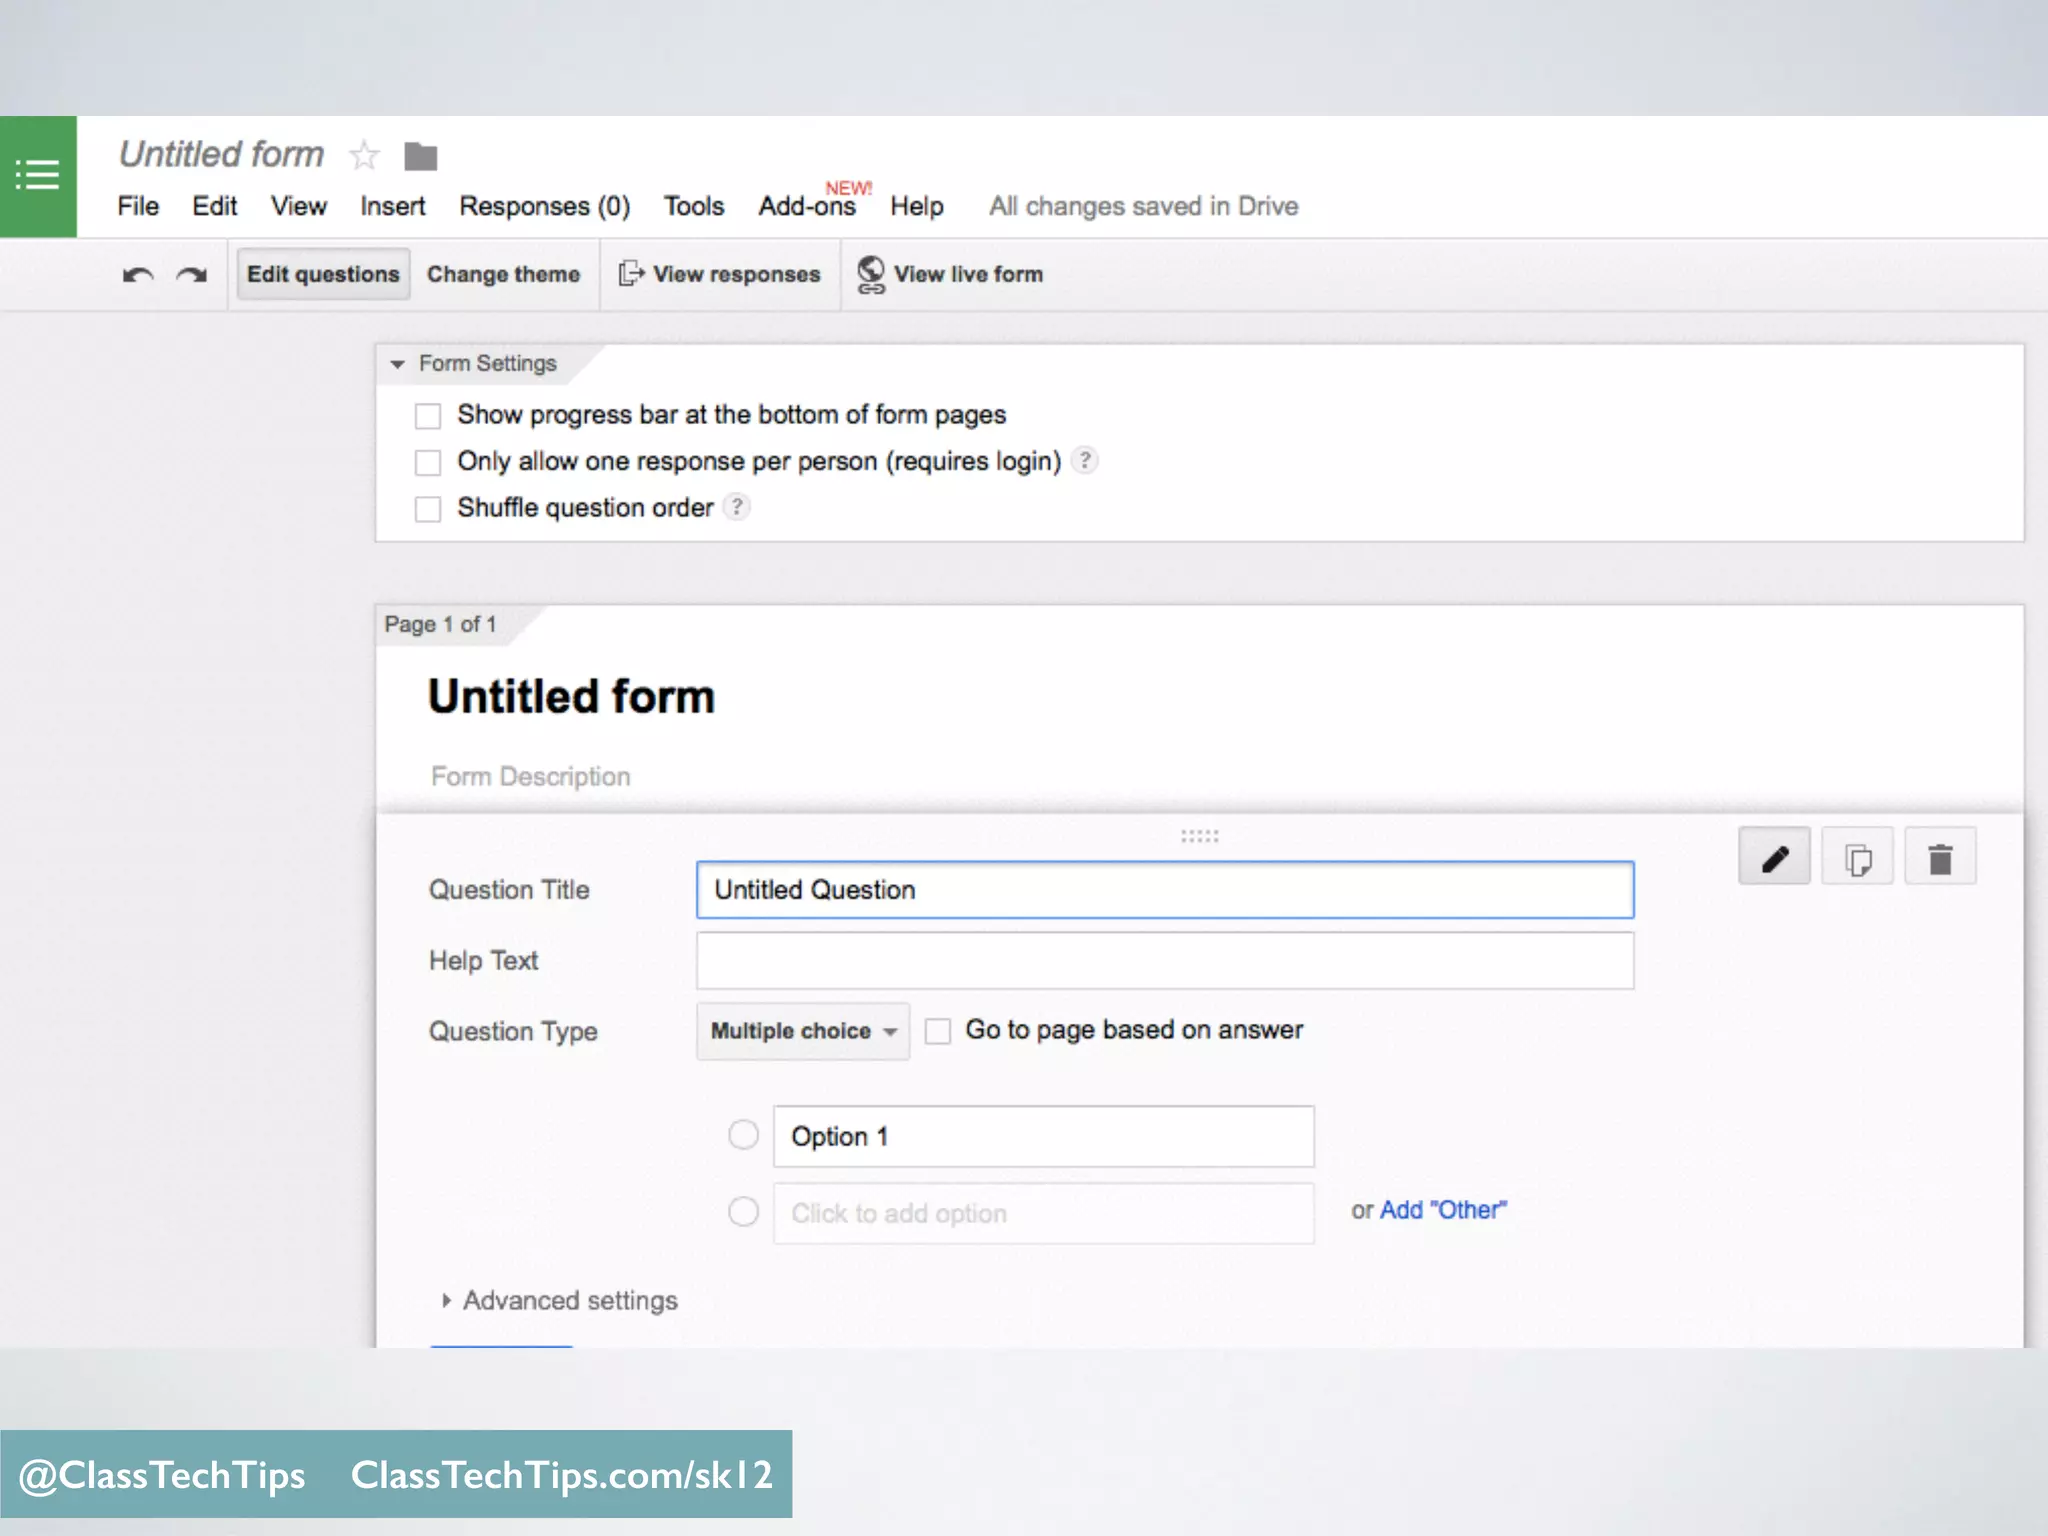2048x1536 pixels.
Task: Enable the Show progress bar checkbox
Action: point(428,415)
